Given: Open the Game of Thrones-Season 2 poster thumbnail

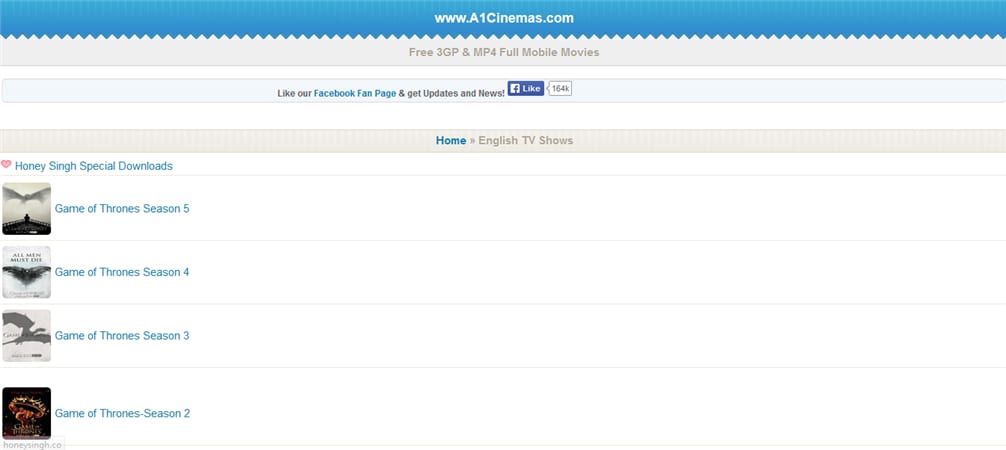Looking at the screenshot, I should [26, 413].
